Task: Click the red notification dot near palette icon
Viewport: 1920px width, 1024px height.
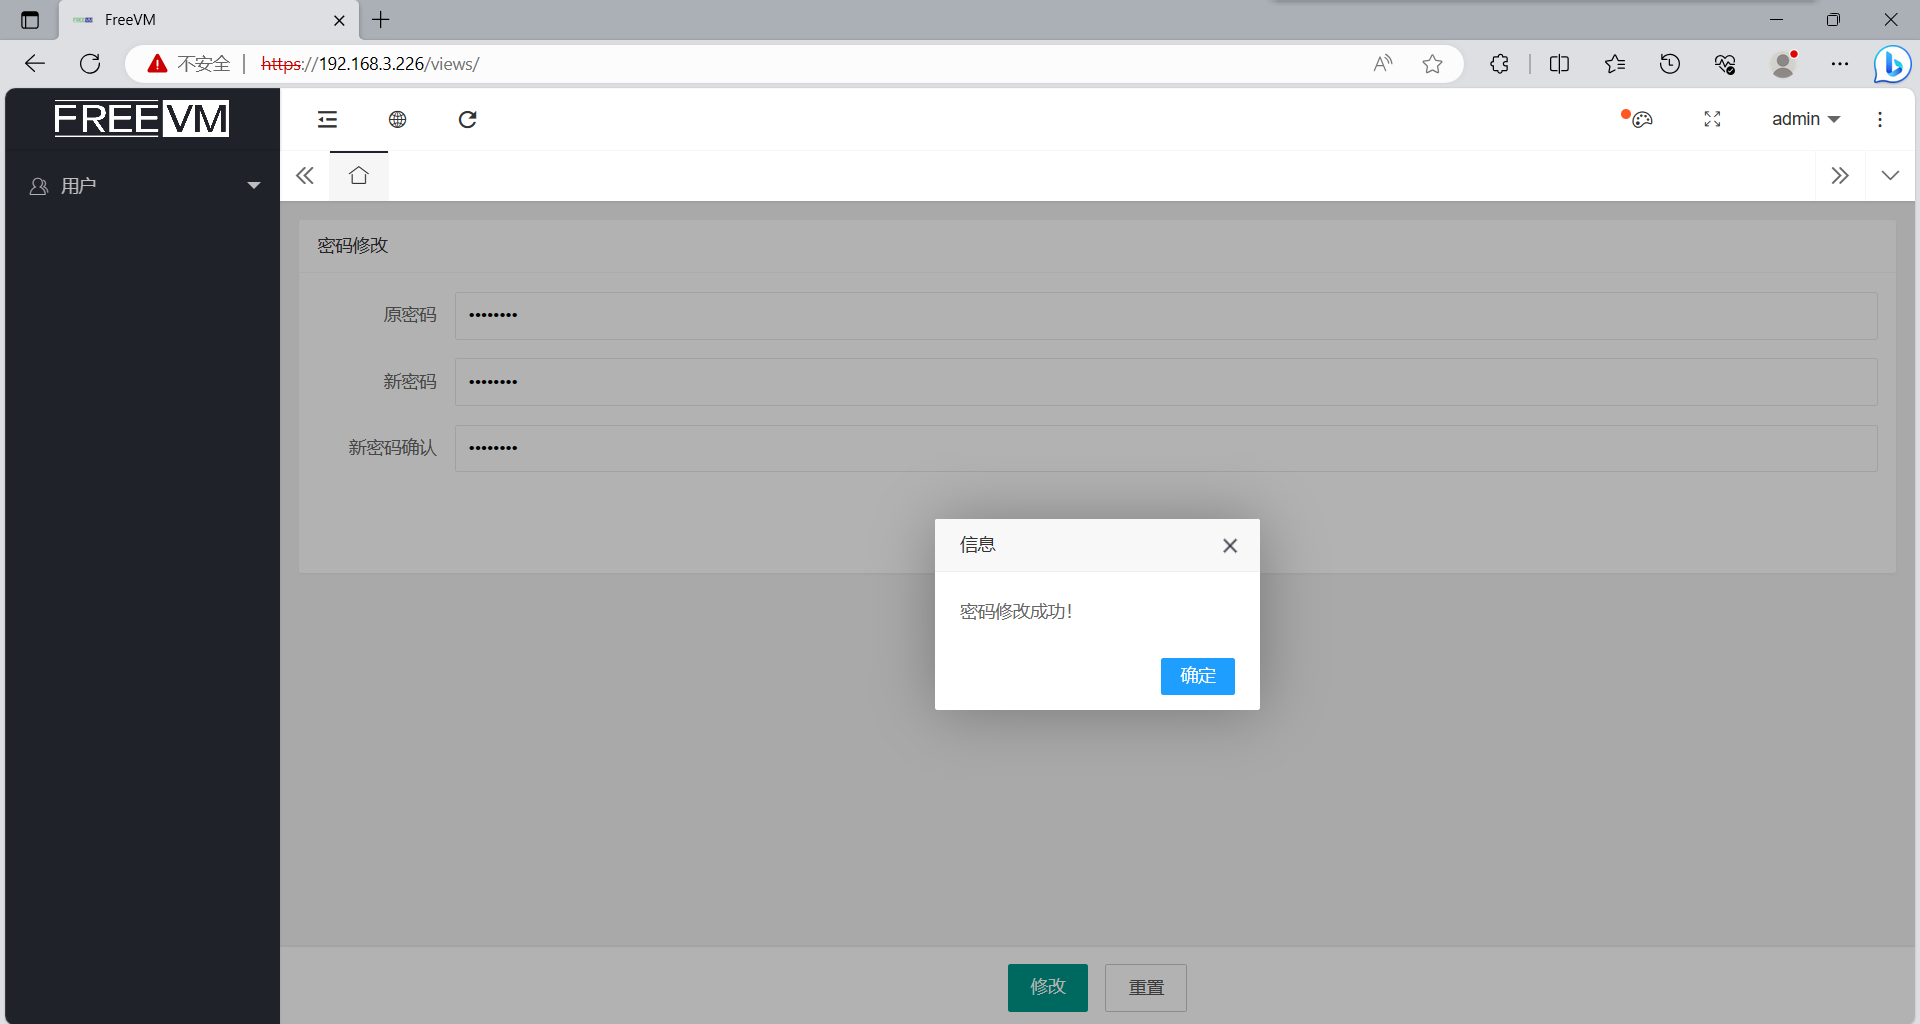Action: click(x=1624, y=113)
